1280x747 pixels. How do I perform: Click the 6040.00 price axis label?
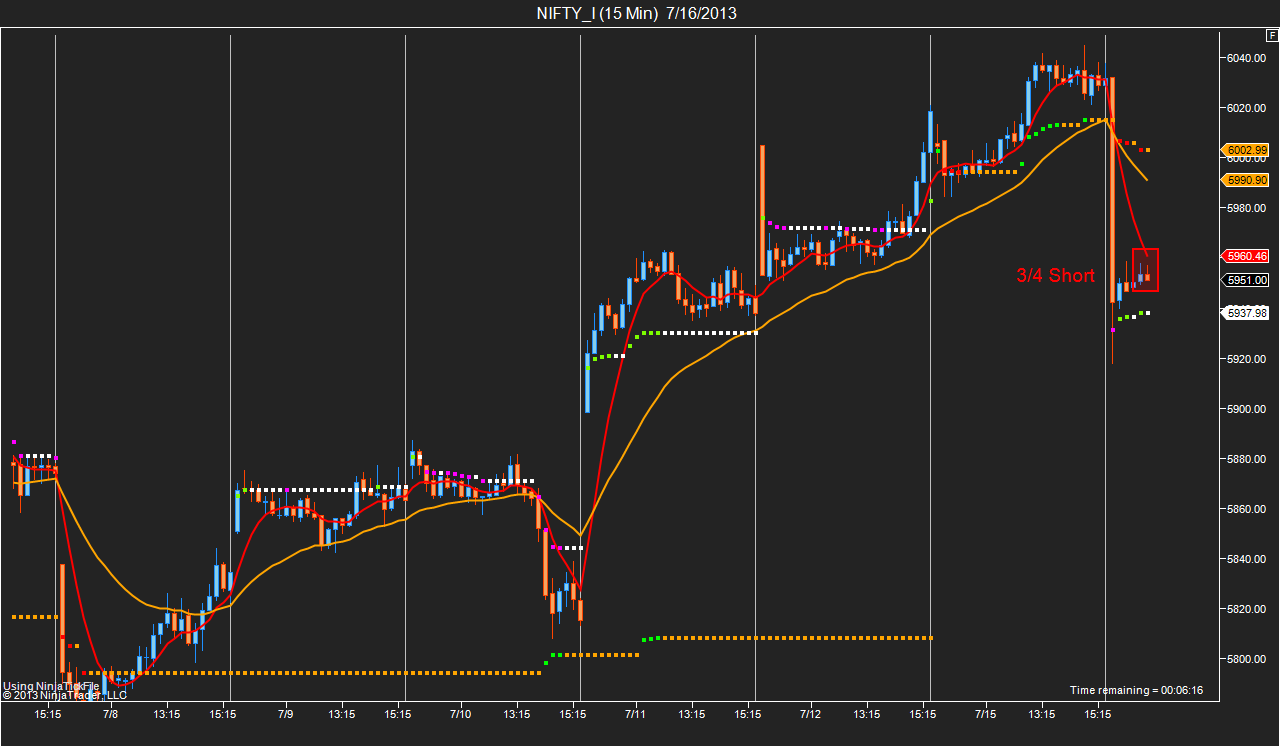[1247, 58]
